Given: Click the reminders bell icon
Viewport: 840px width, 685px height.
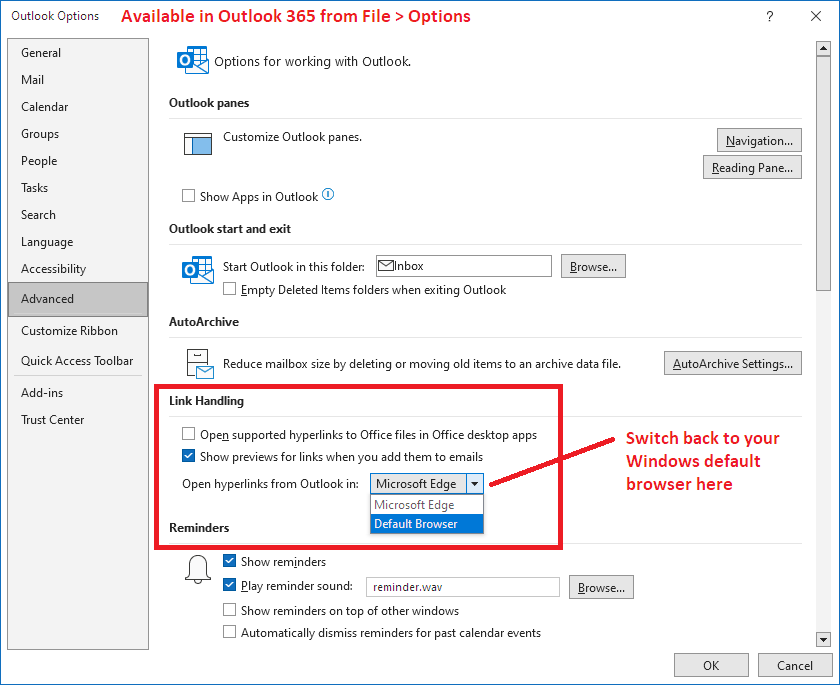Looking at the screenshot, I should 199,568.
